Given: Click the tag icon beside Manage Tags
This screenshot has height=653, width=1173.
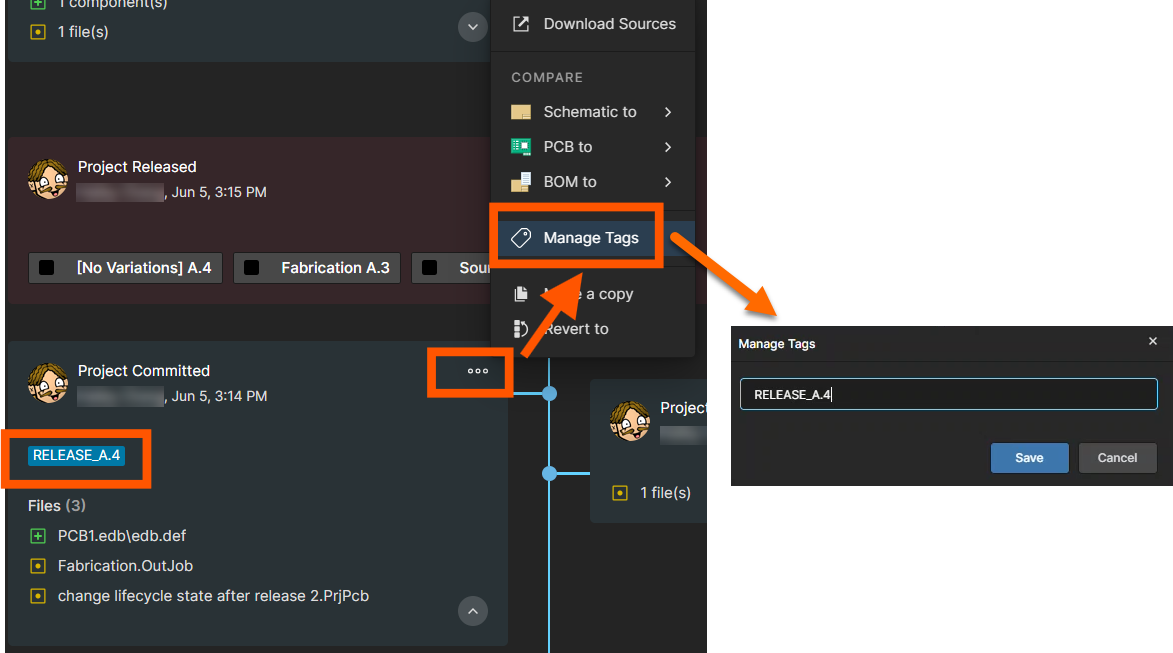Looking at the screenshot, I should coord(521,238).
